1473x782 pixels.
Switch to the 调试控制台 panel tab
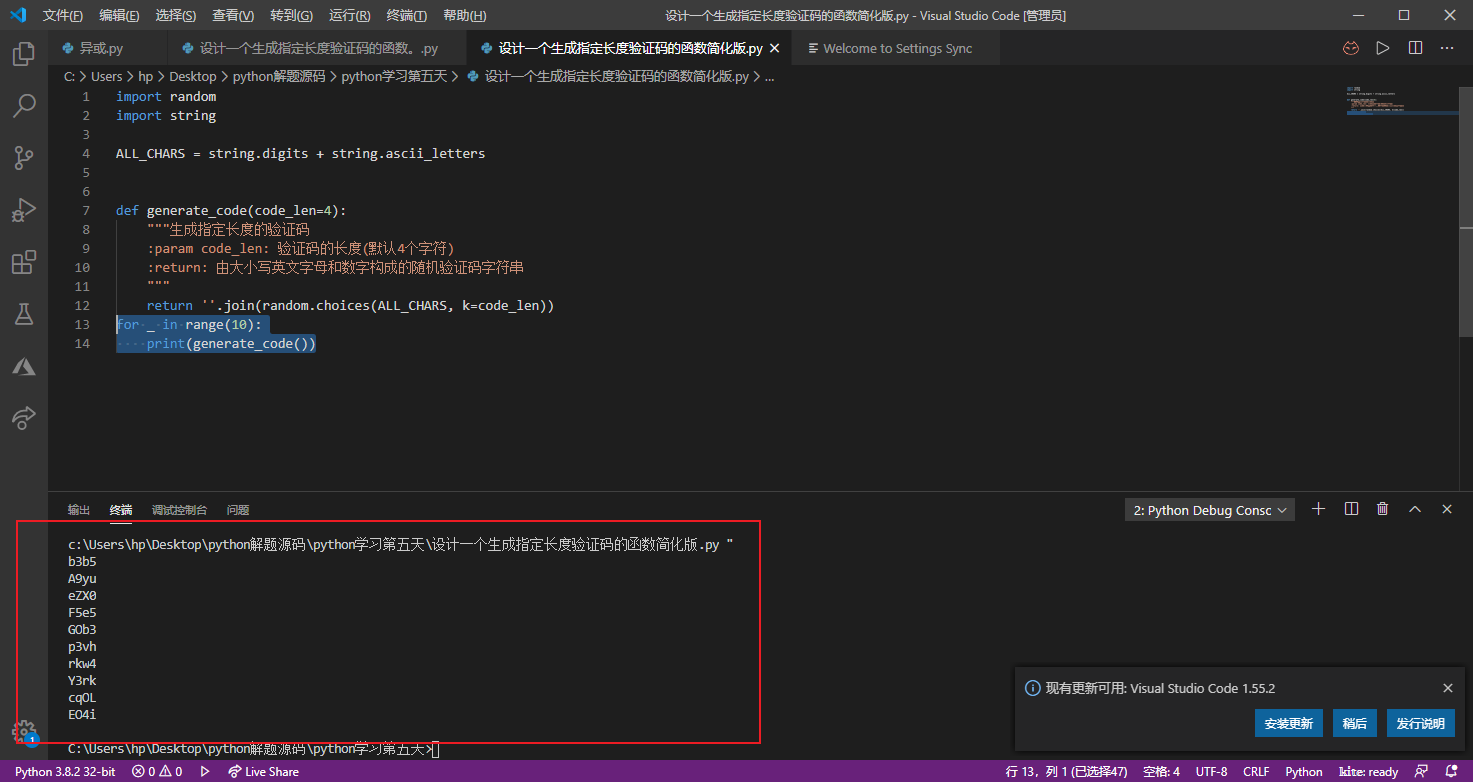pos(179,510)
